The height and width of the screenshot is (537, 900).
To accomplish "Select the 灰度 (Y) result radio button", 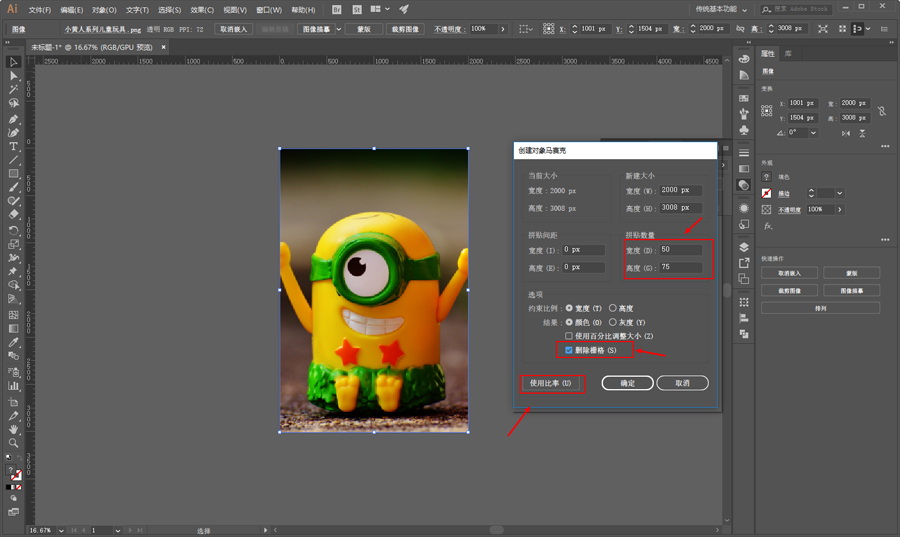I will click(x=613, y=322).
